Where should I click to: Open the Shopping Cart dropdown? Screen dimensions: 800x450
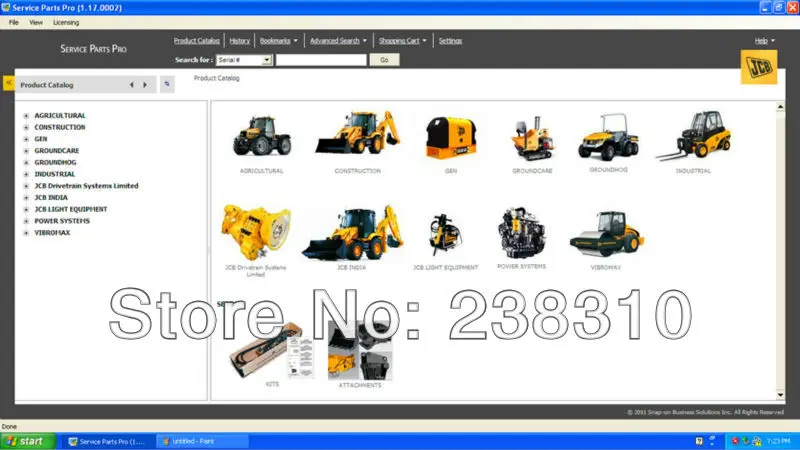[x=403, y=41]
